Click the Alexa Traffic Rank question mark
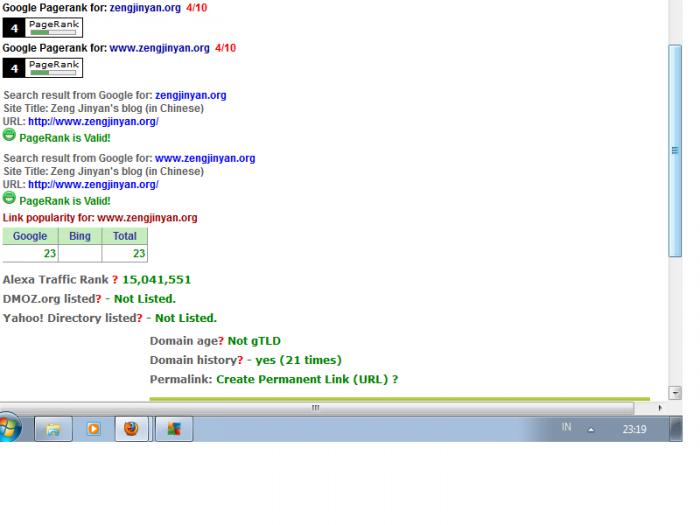 115,279
